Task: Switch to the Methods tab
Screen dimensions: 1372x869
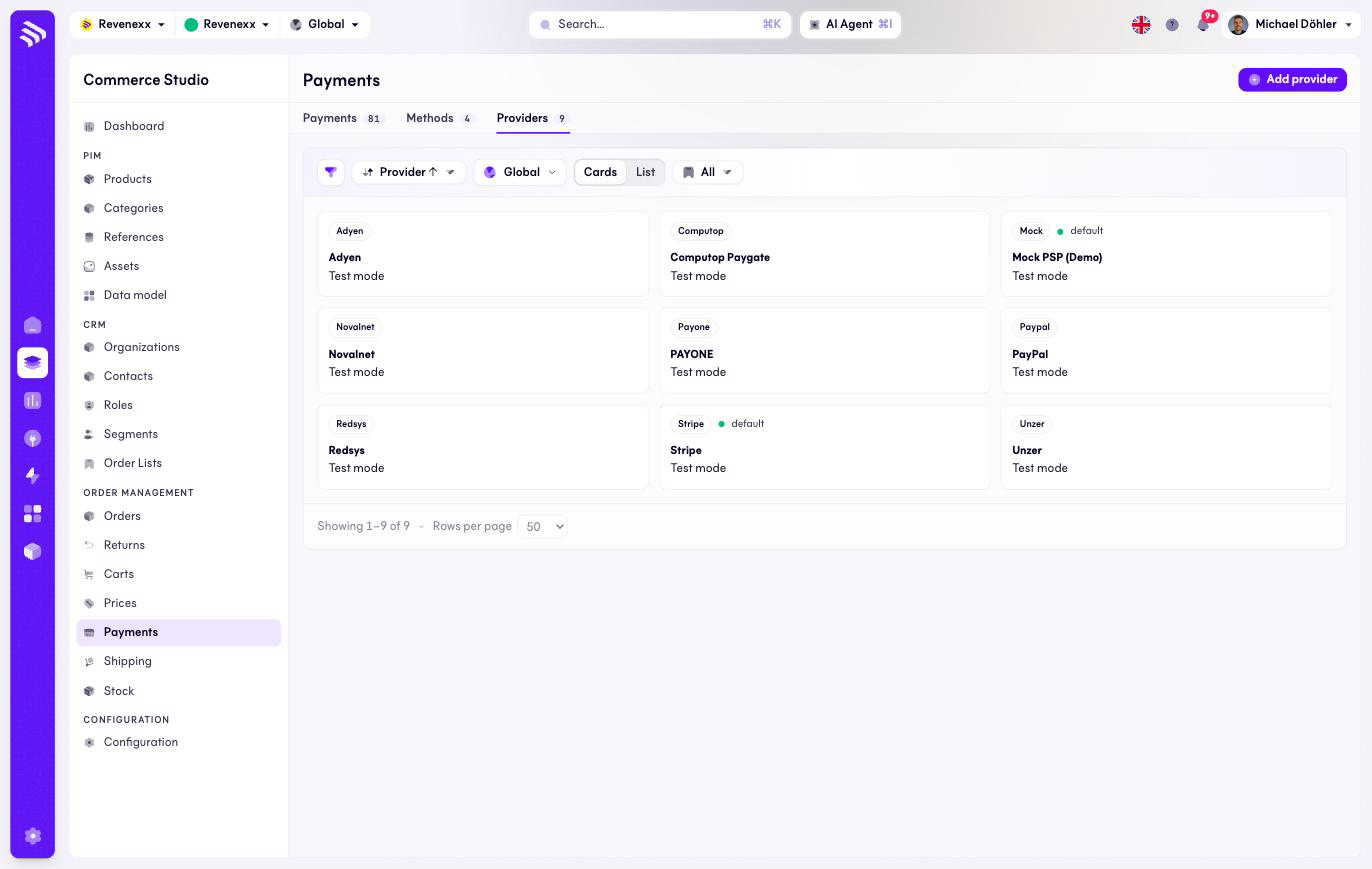Action: (439, 118)
